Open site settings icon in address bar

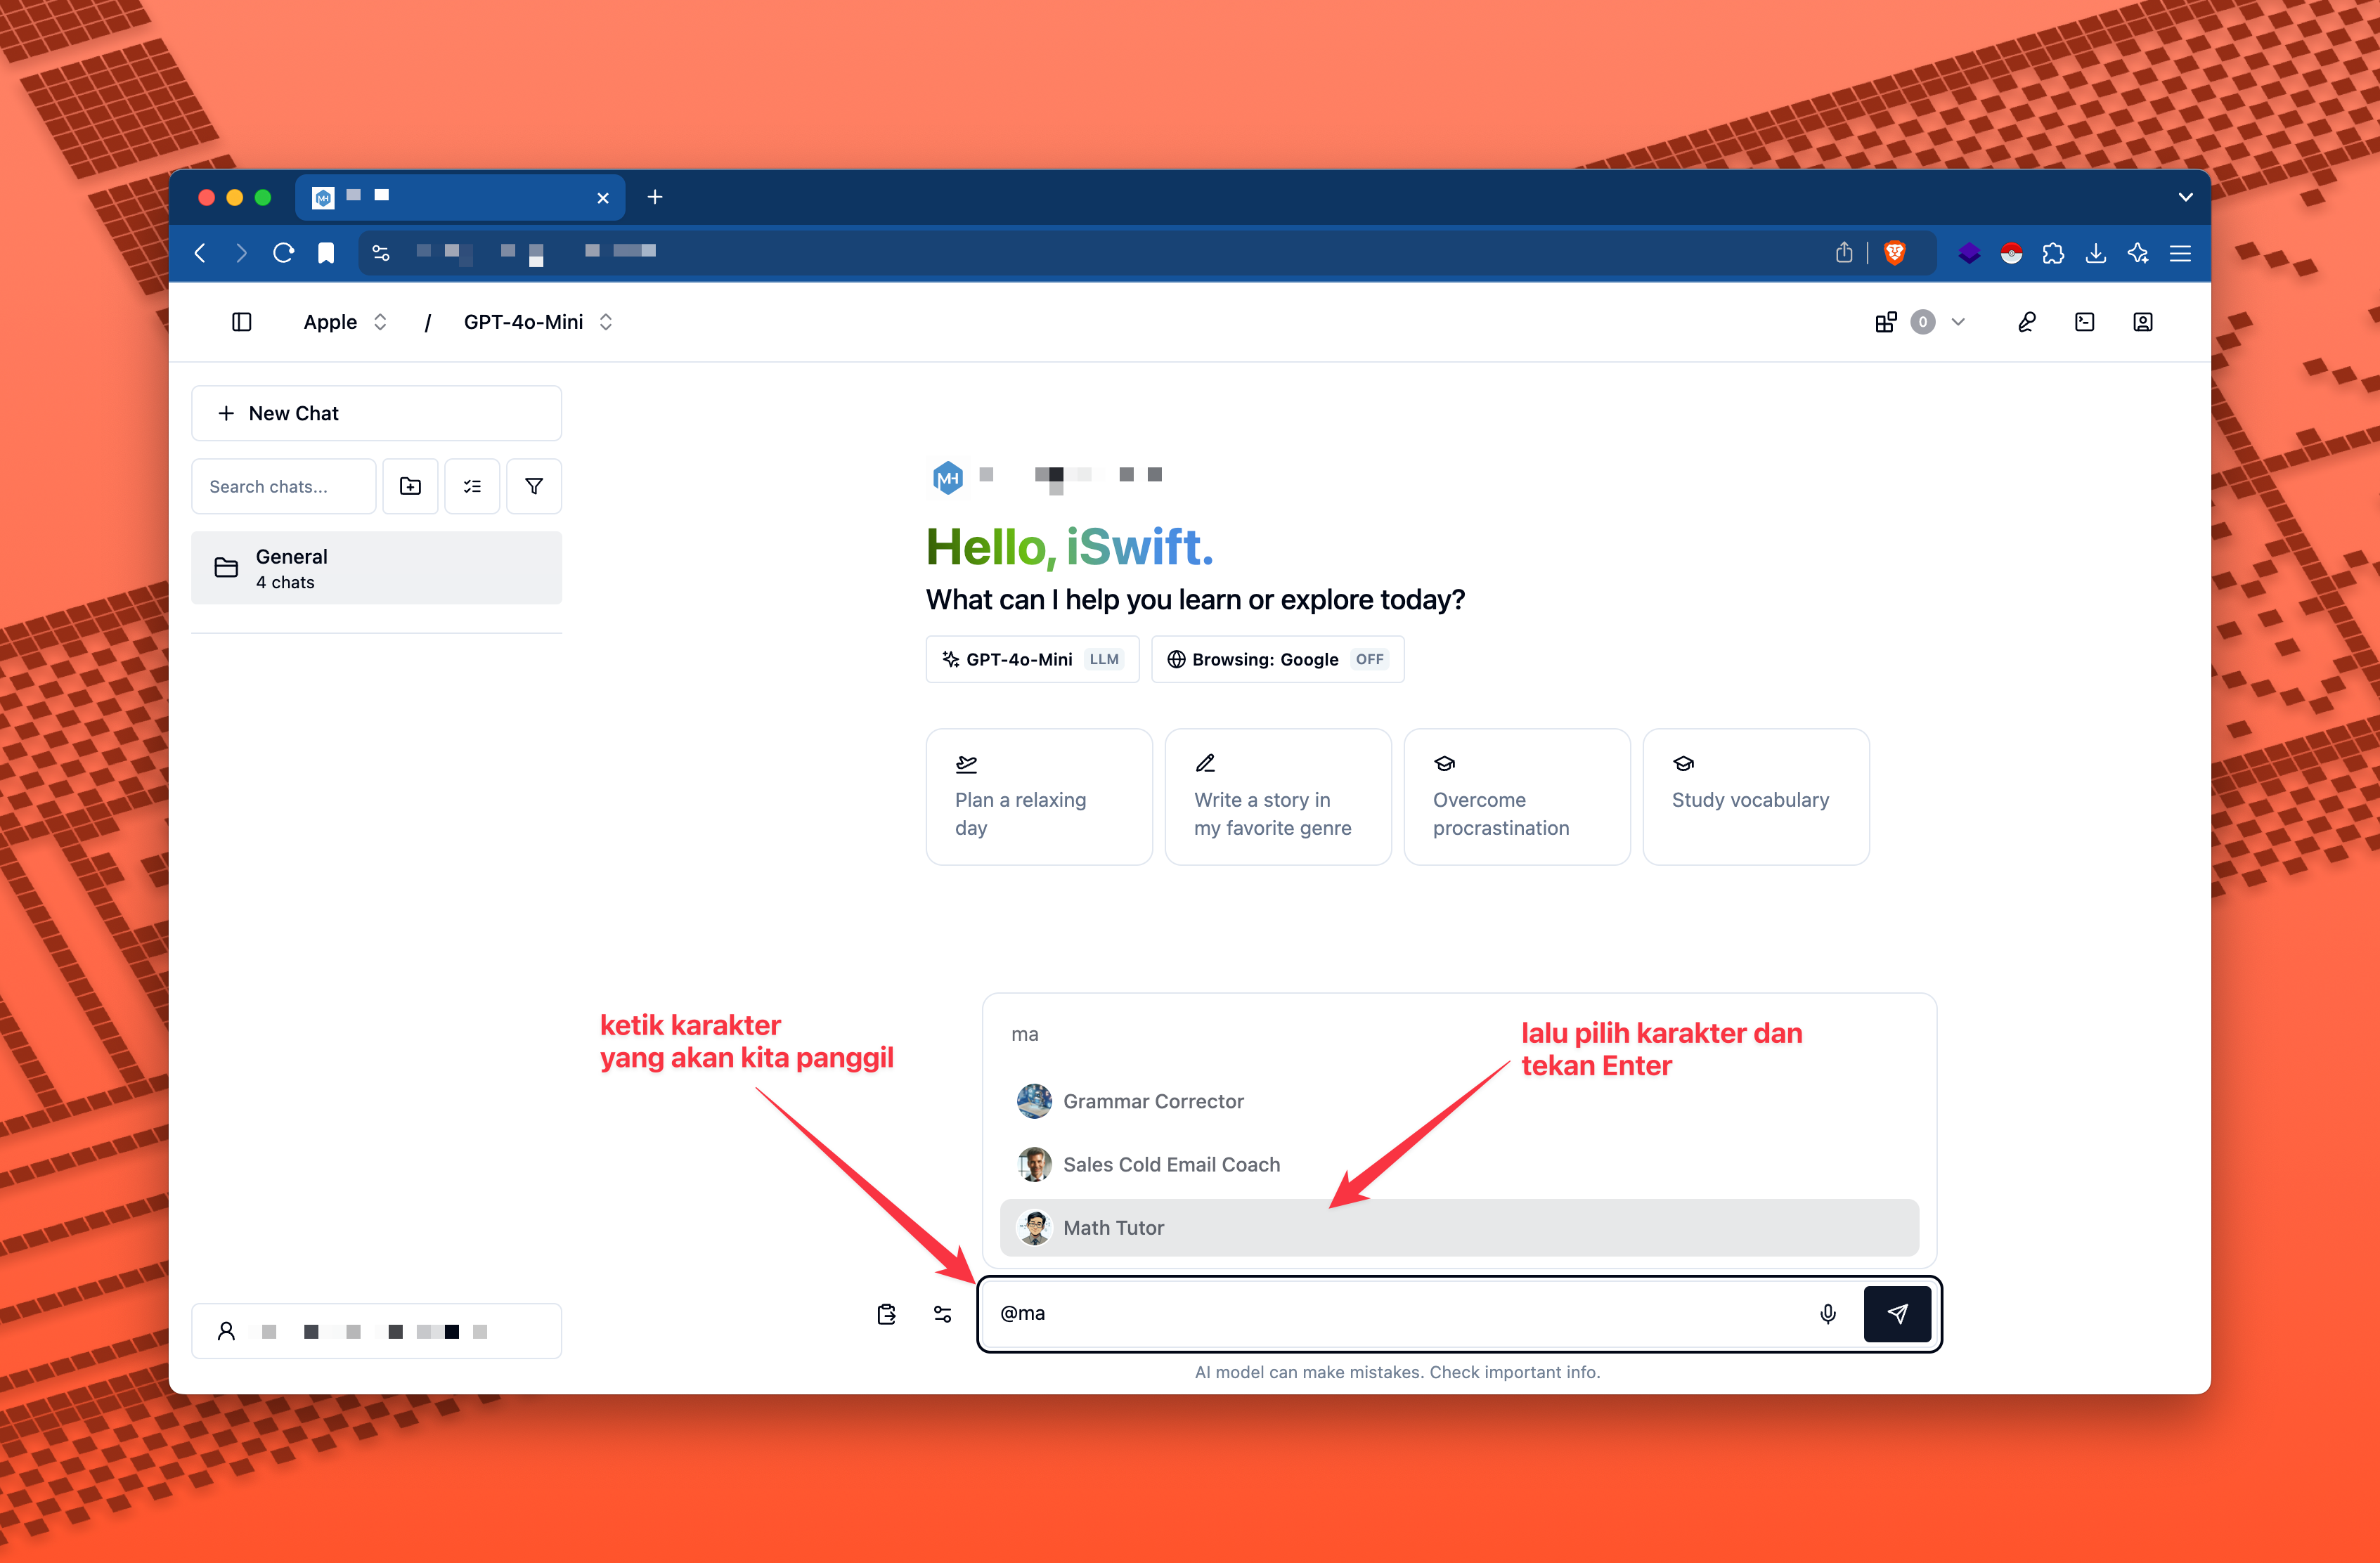[x=380, y=253]
